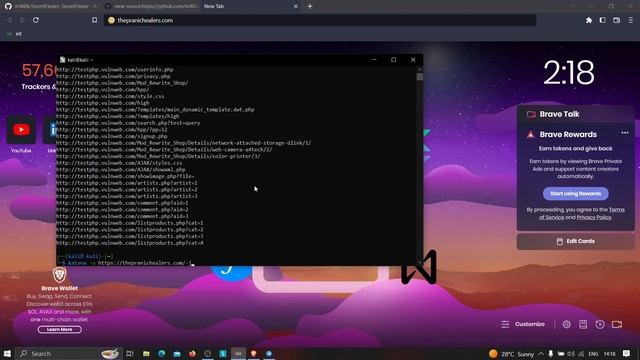Screen dimensions: 640x360
Task: Switch to the SecretFinder GitHub tab
Action: click(x=50, y=6)
